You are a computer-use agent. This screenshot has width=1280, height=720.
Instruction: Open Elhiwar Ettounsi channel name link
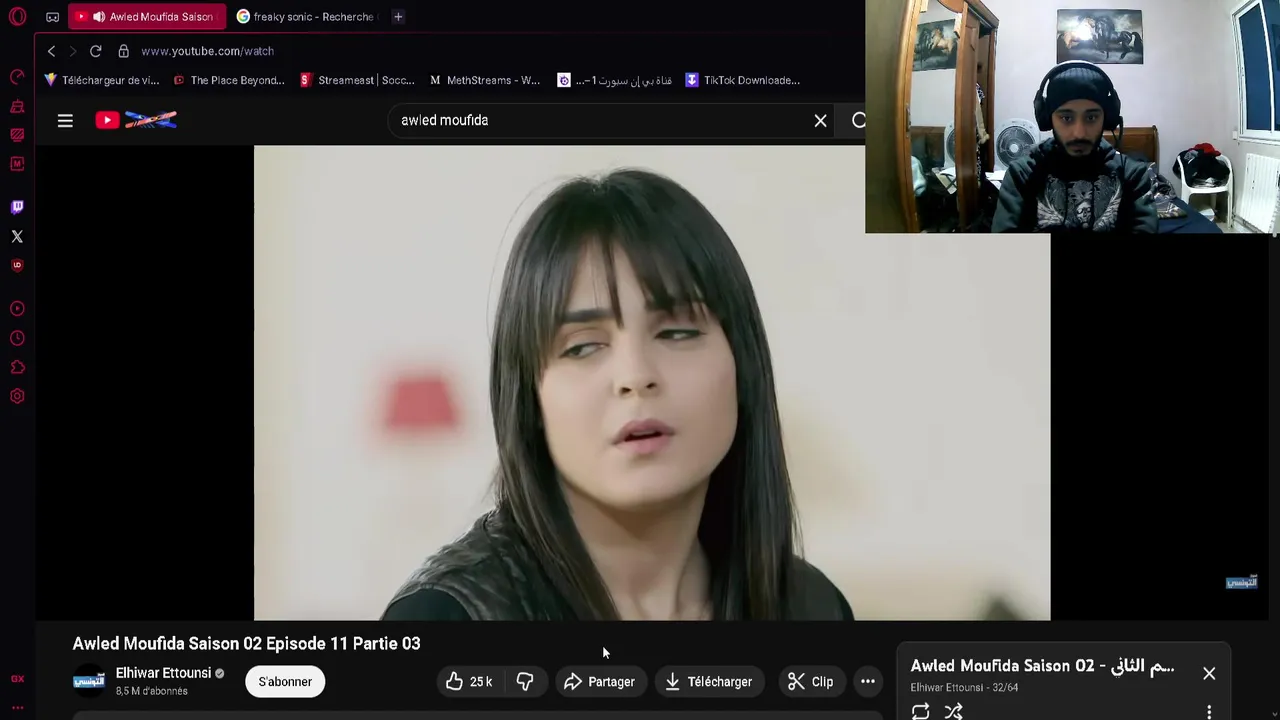pos(163,673)
